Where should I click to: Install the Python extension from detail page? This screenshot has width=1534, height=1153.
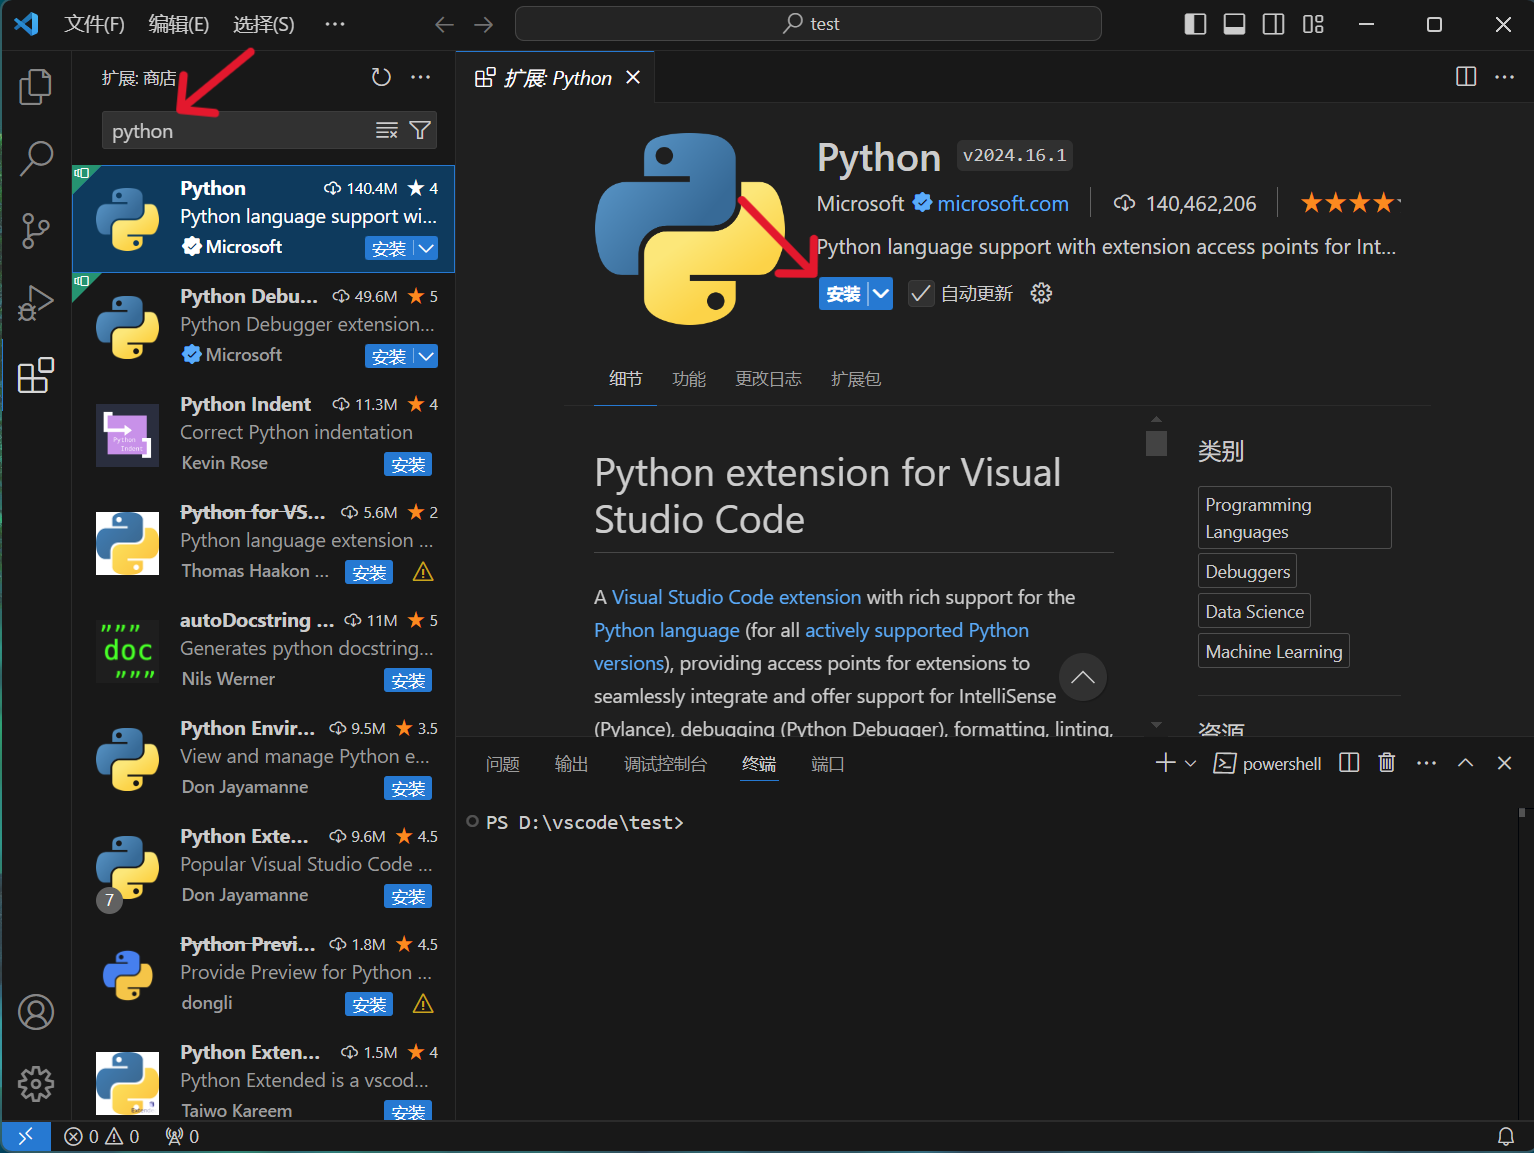843,293
